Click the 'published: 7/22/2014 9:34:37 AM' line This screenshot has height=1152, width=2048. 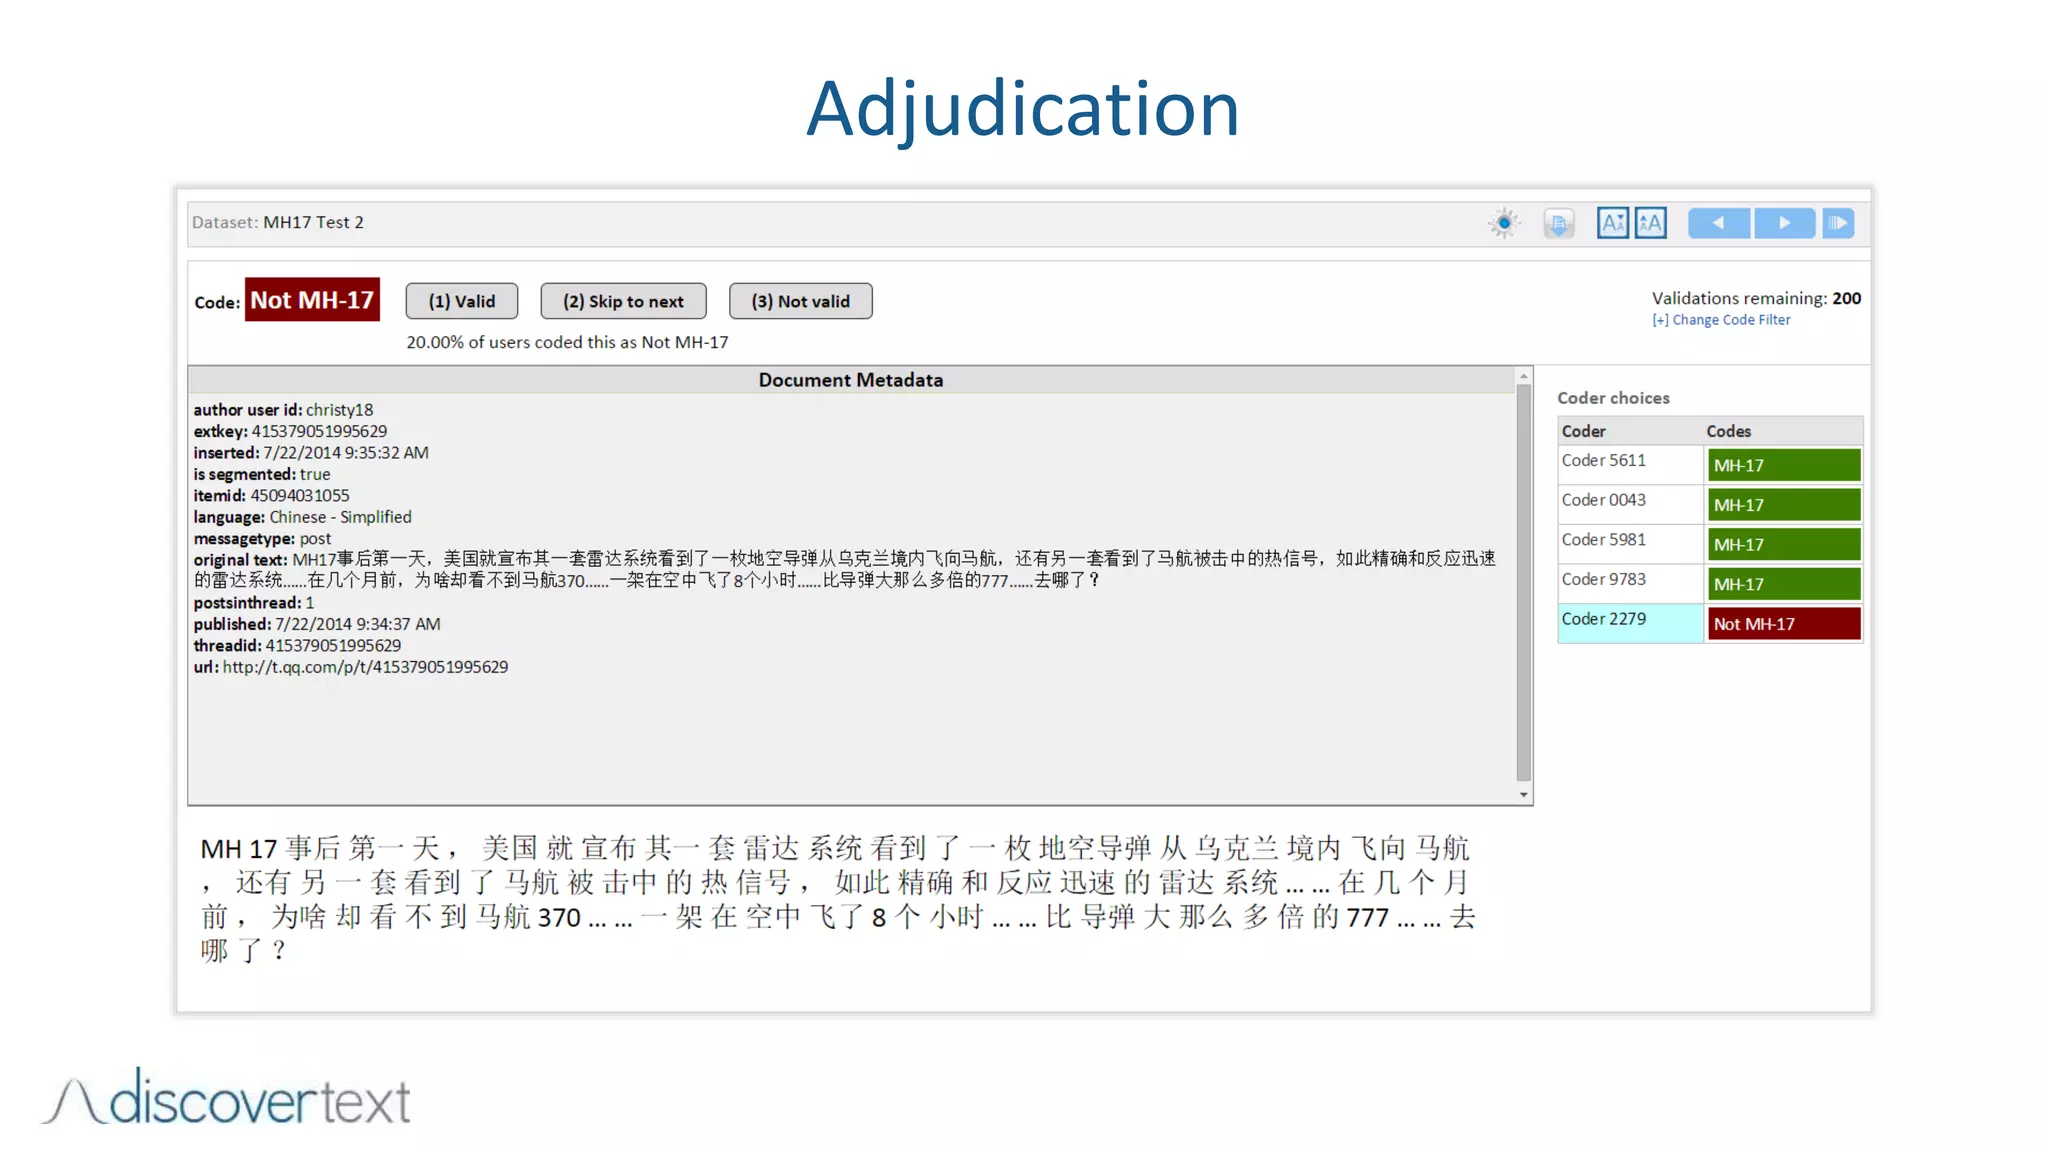317,624
